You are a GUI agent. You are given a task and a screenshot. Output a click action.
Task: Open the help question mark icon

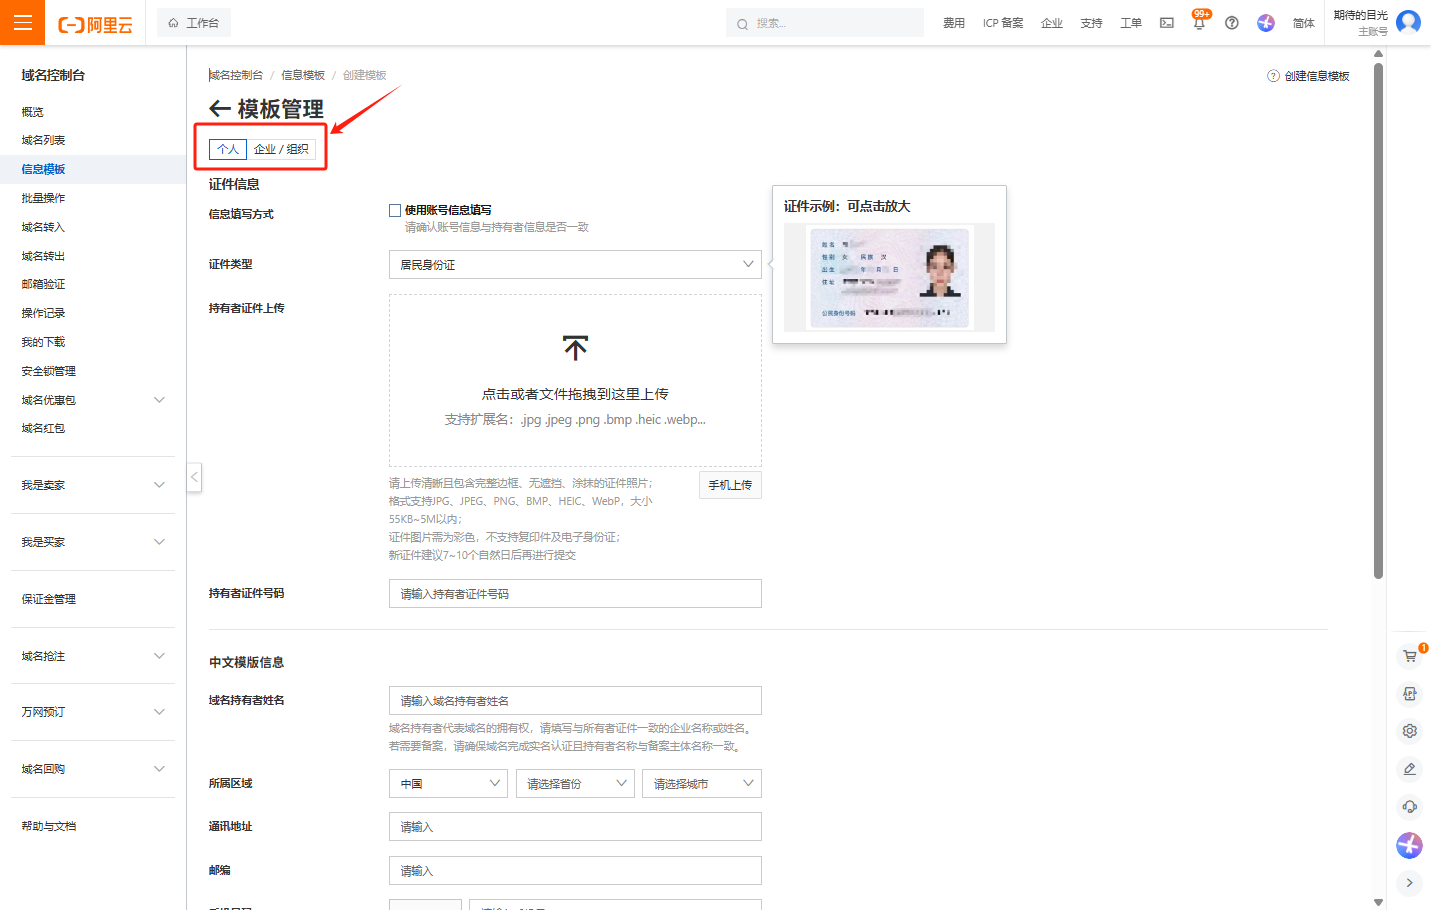[1232, 23]
